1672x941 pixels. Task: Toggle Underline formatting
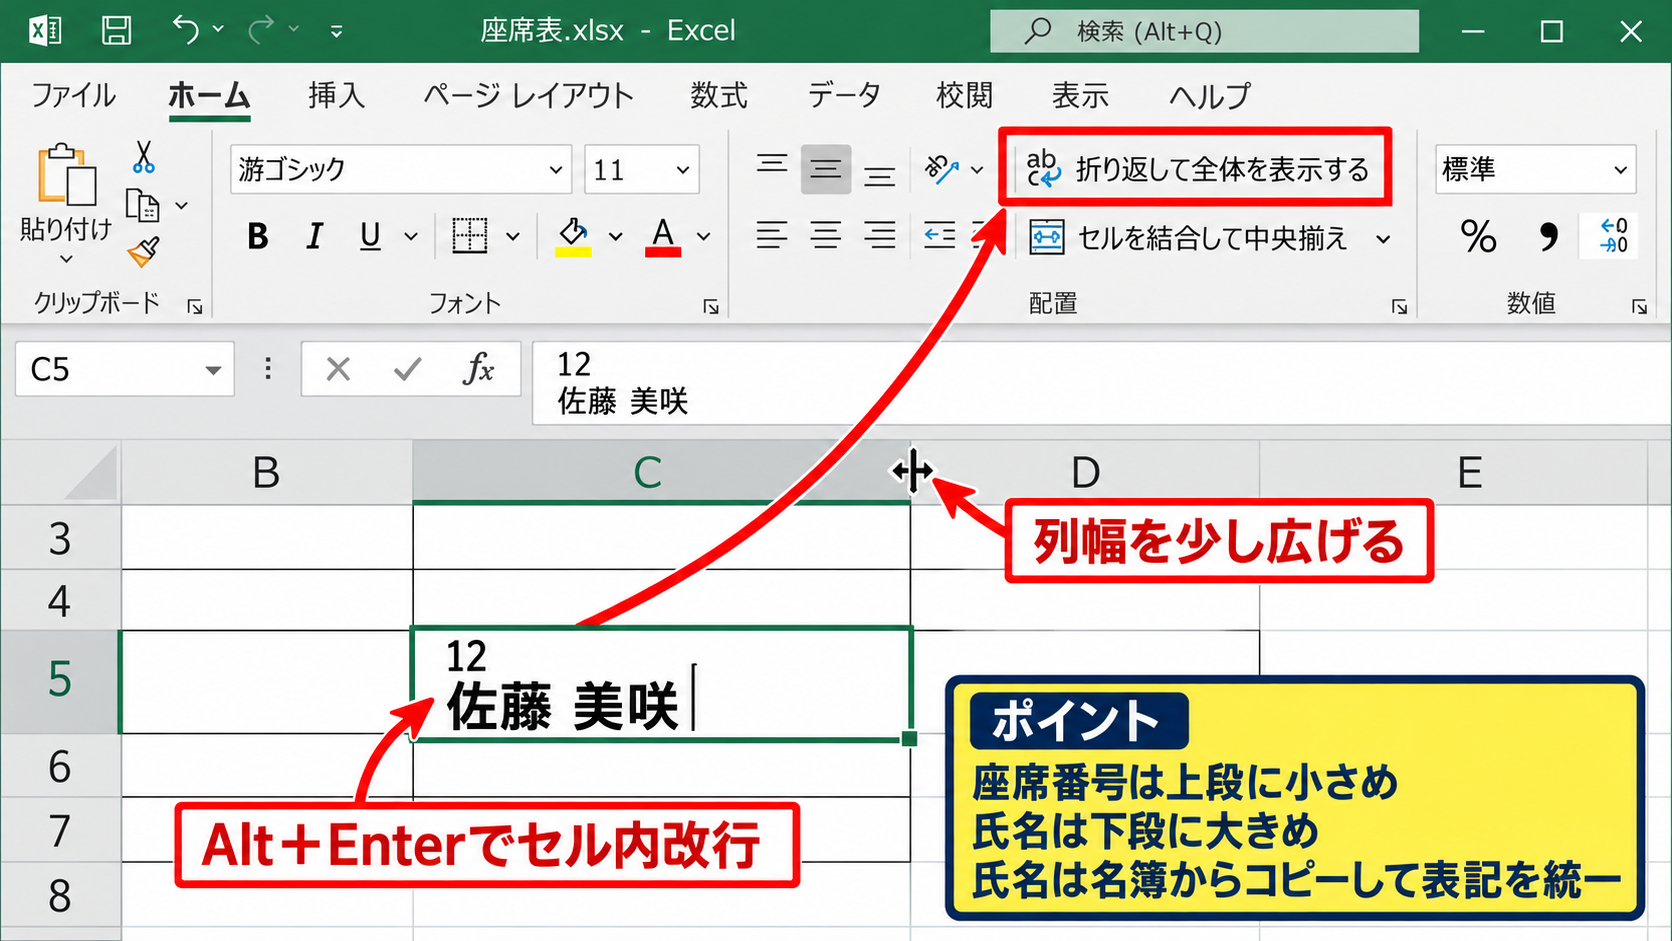(x=370, y=236)
